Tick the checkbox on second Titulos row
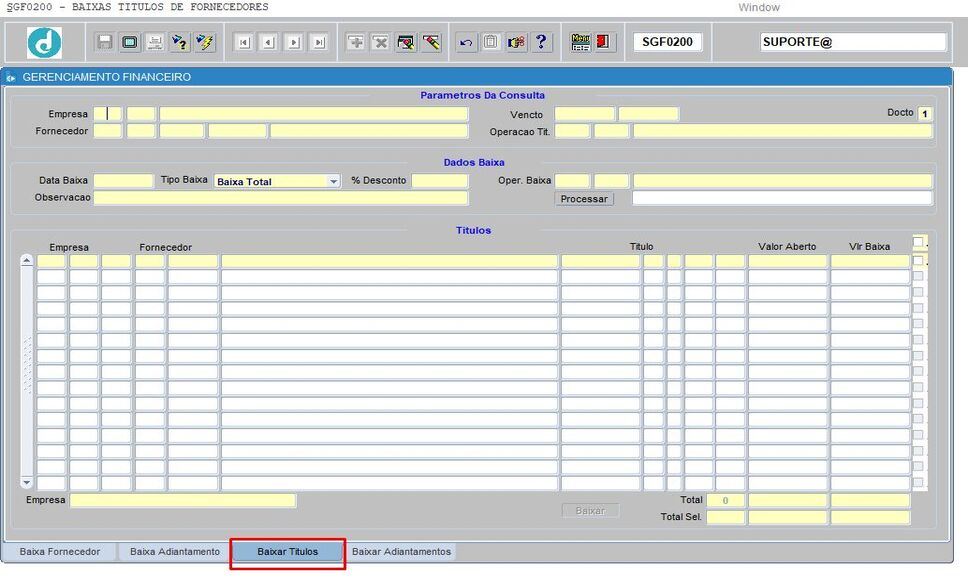968x577 pixels. pos(918,276)
